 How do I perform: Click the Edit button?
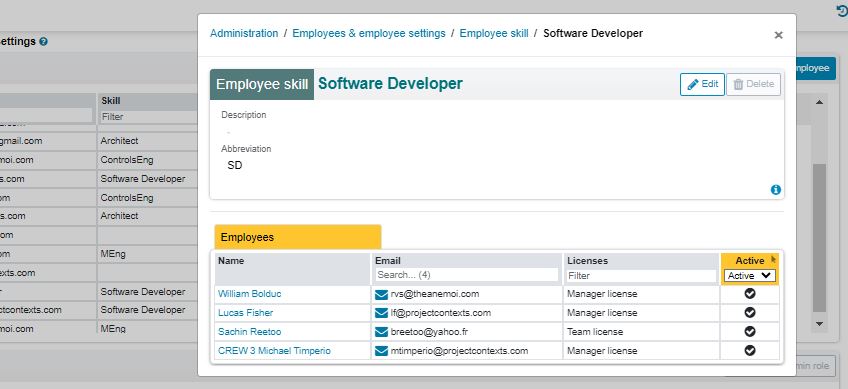coord(702,84)
